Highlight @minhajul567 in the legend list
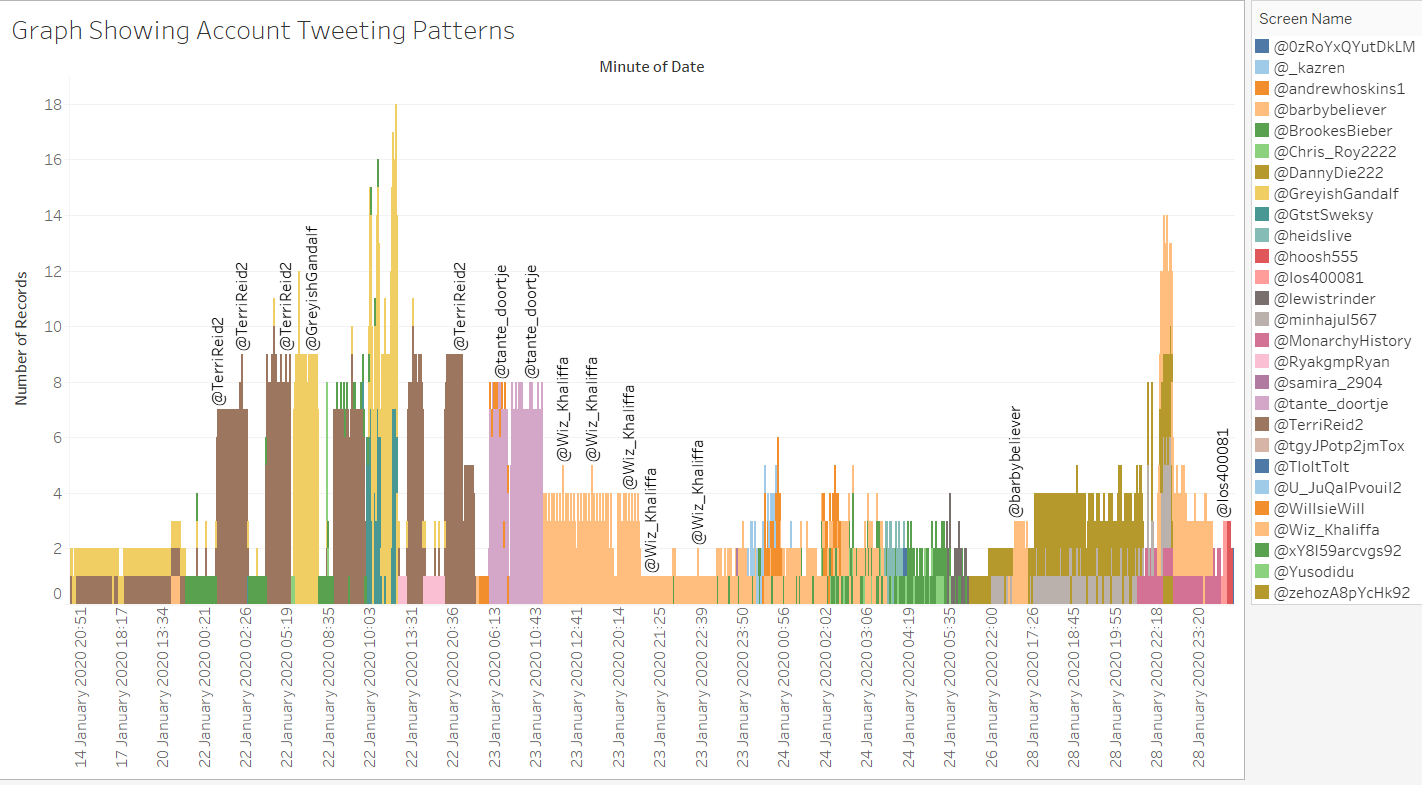This screenshot has height=785, width=1422. pyautogui.click(x=1325, y=320)
